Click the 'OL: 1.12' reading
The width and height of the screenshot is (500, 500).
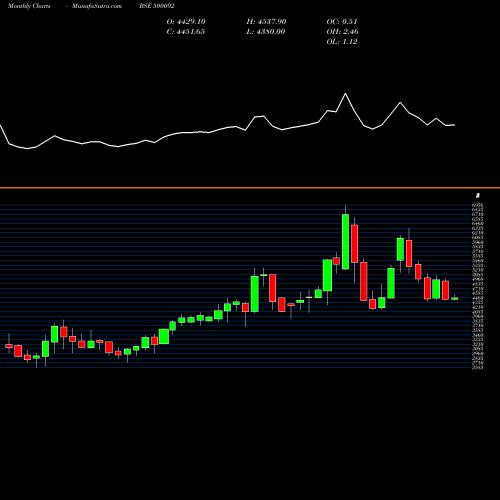click(x=342, y=42)
